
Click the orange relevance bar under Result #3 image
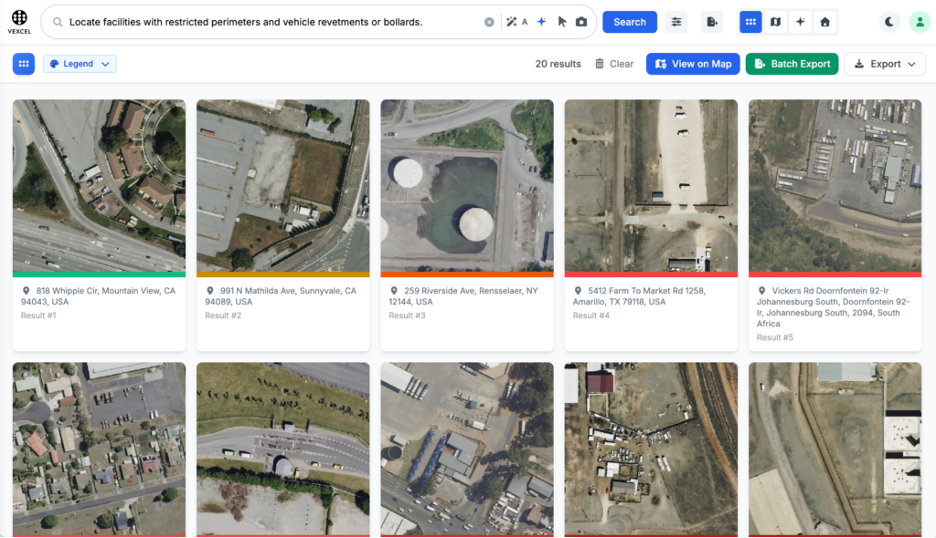(467, 275)
